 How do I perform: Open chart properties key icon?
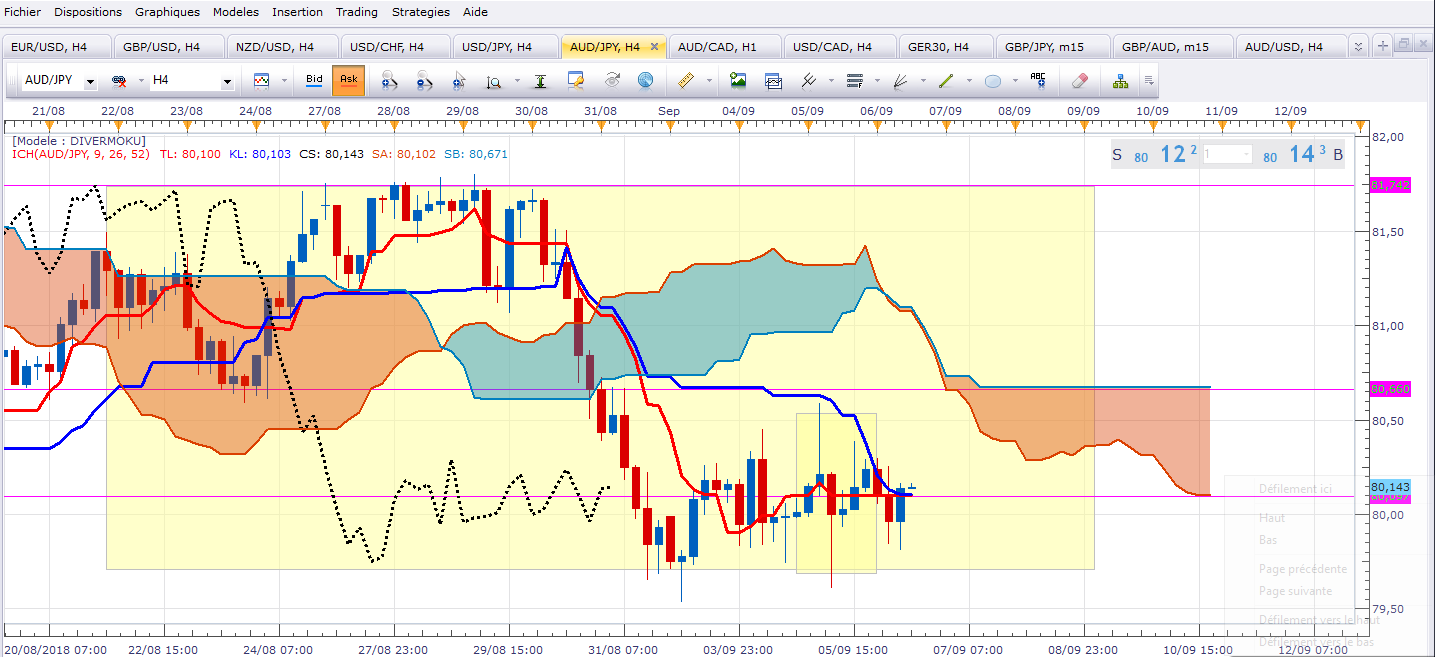click(x=576, y=81)
